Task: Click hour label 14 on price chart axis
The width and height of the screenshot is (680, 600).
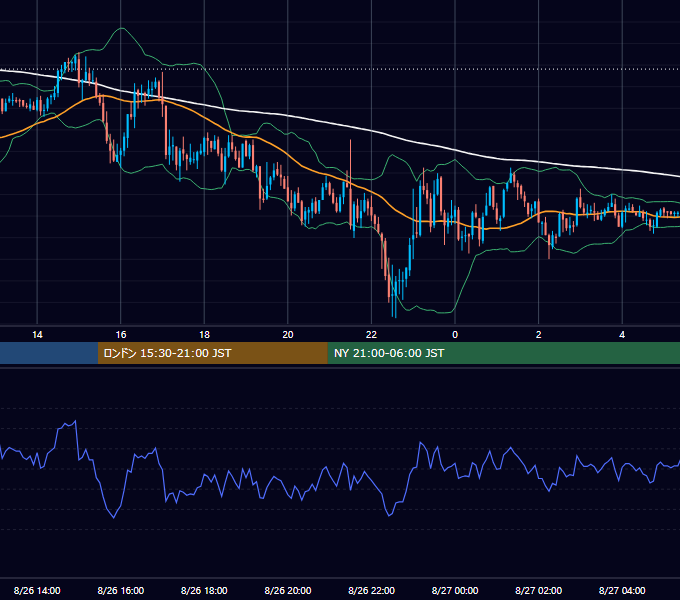Action: pos(37,335)
